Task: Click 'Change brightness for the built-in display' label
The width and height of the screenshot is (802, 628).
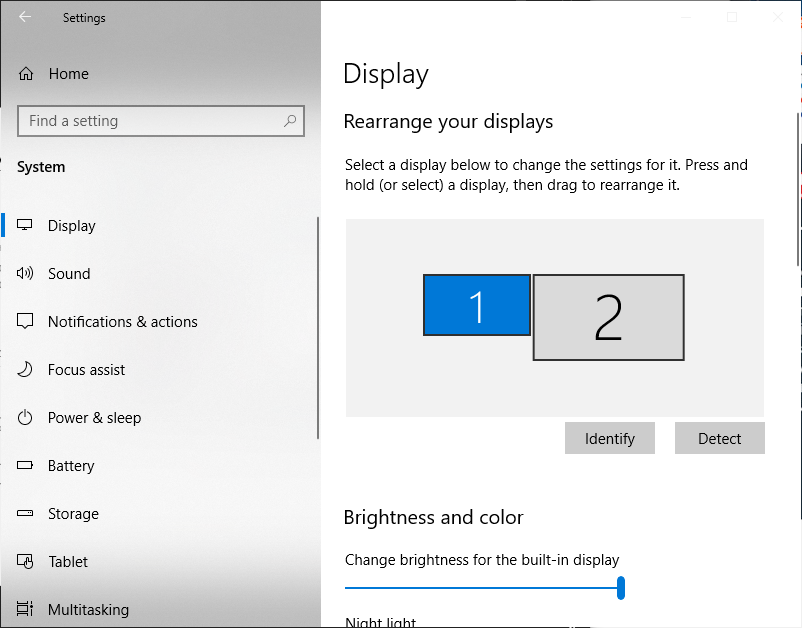Action: tap(482, 560)
